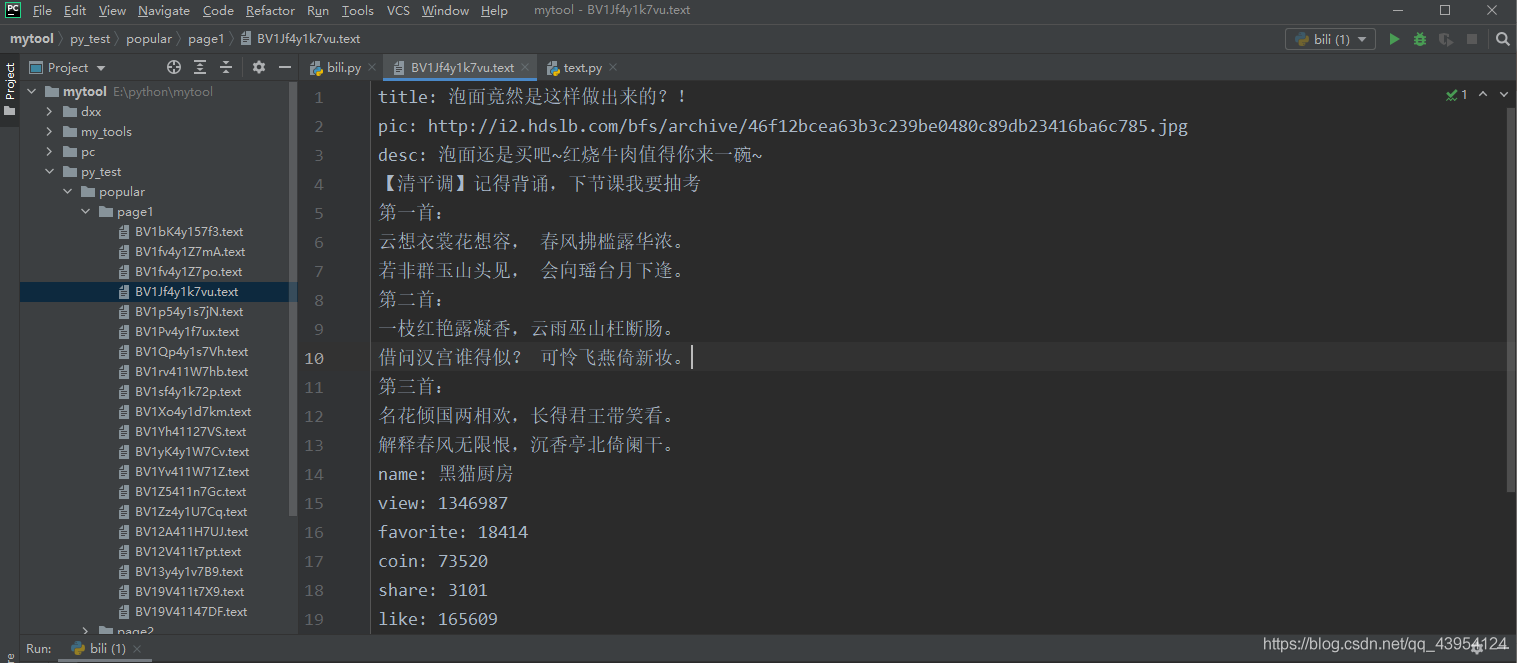
Task: Open the bili (1) run configuration dropdown
Action: pyautogui.click(x=1330, y=39)
